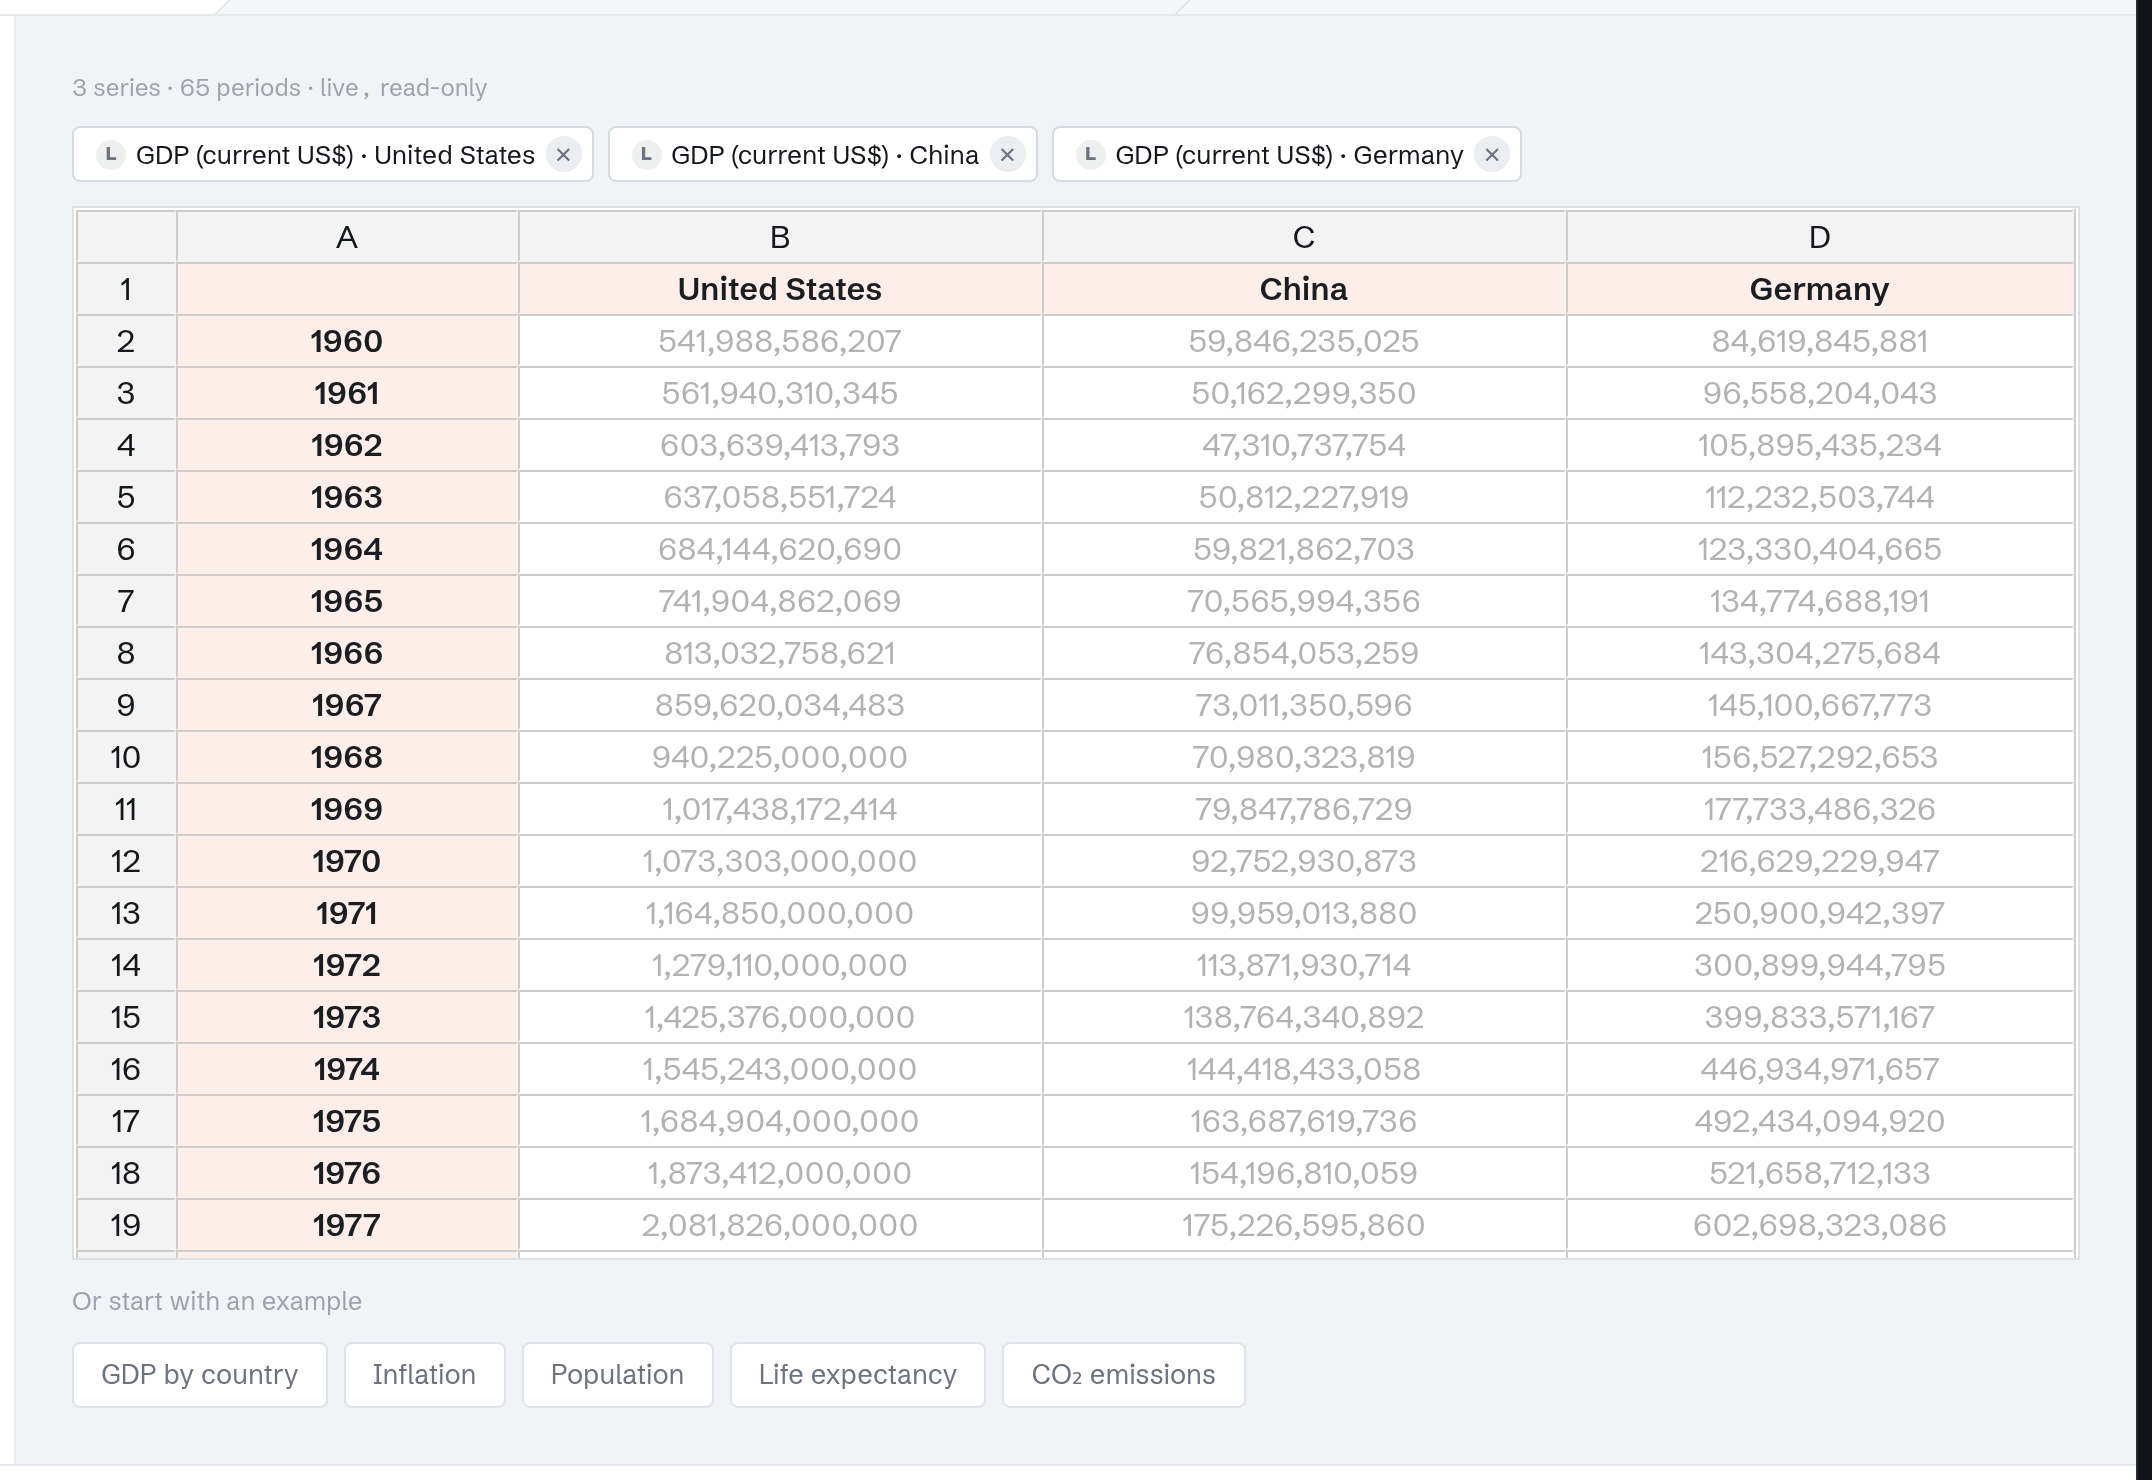The image size is (2152, 1480).
Task: Select cell 112,232,503,744
Action: click(x=1820, y=497)
